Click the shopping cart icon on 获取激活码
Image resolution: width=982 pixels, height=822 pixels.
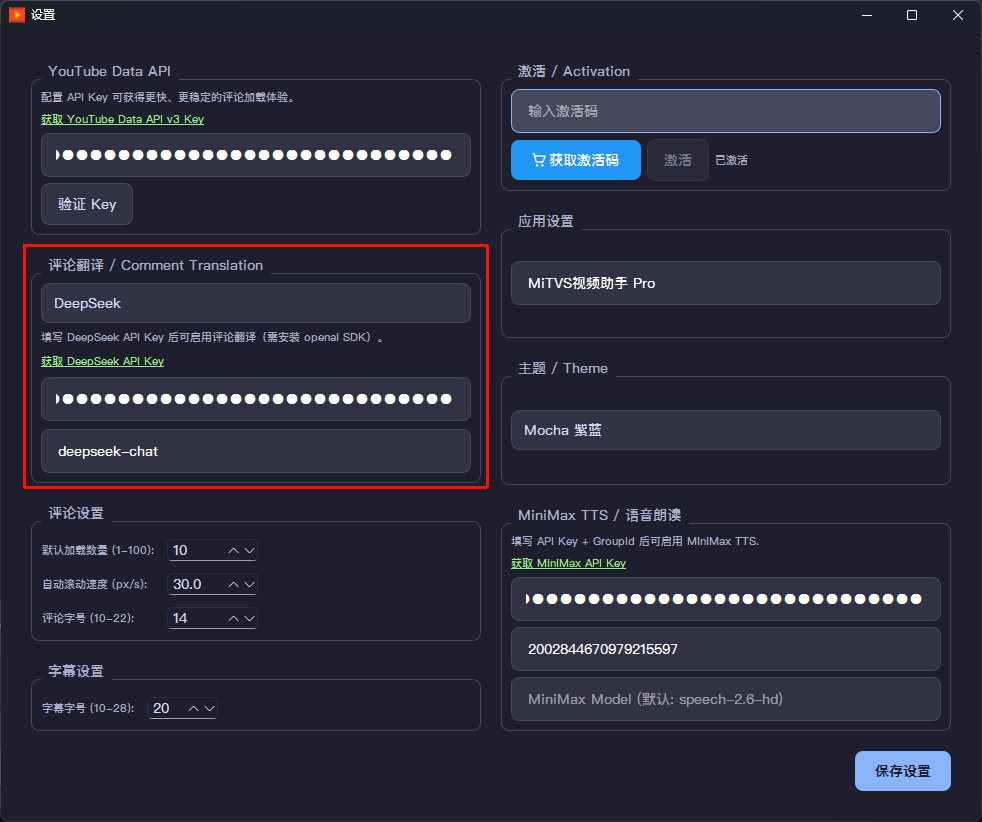(541, 160)
